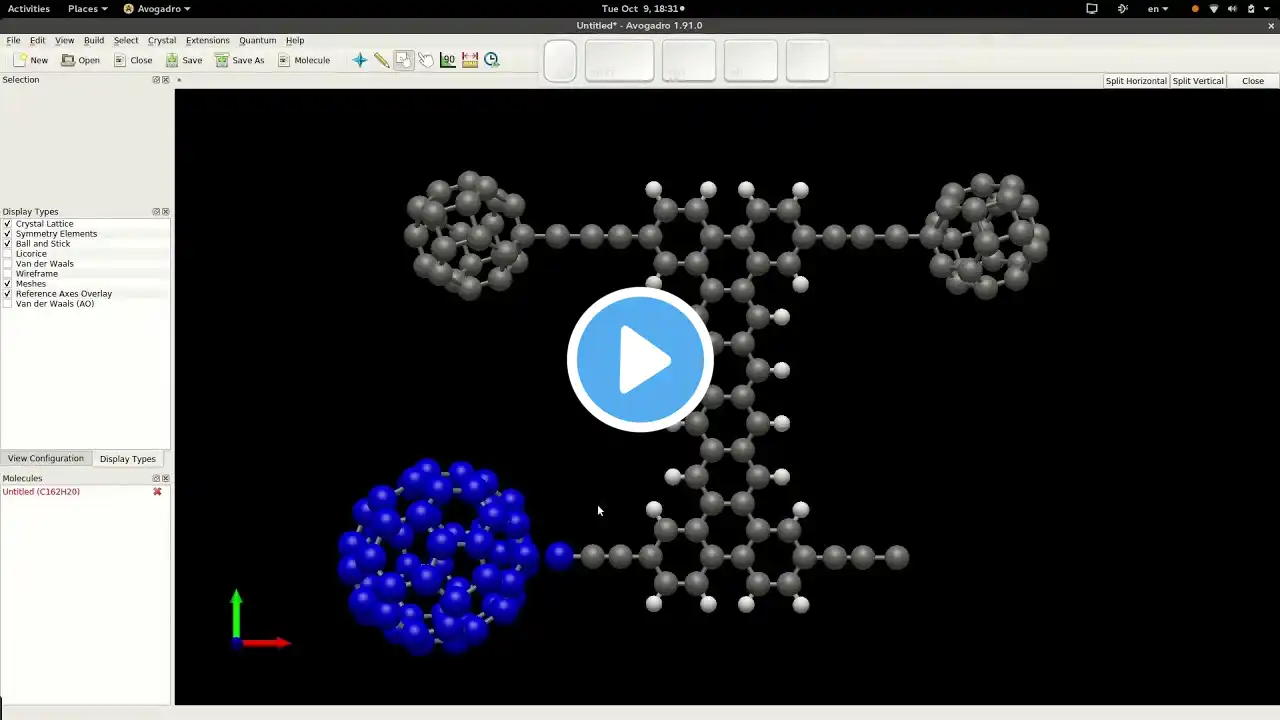
Task: Uncheck Ball and Stick display type
Action: coord(7,244)
